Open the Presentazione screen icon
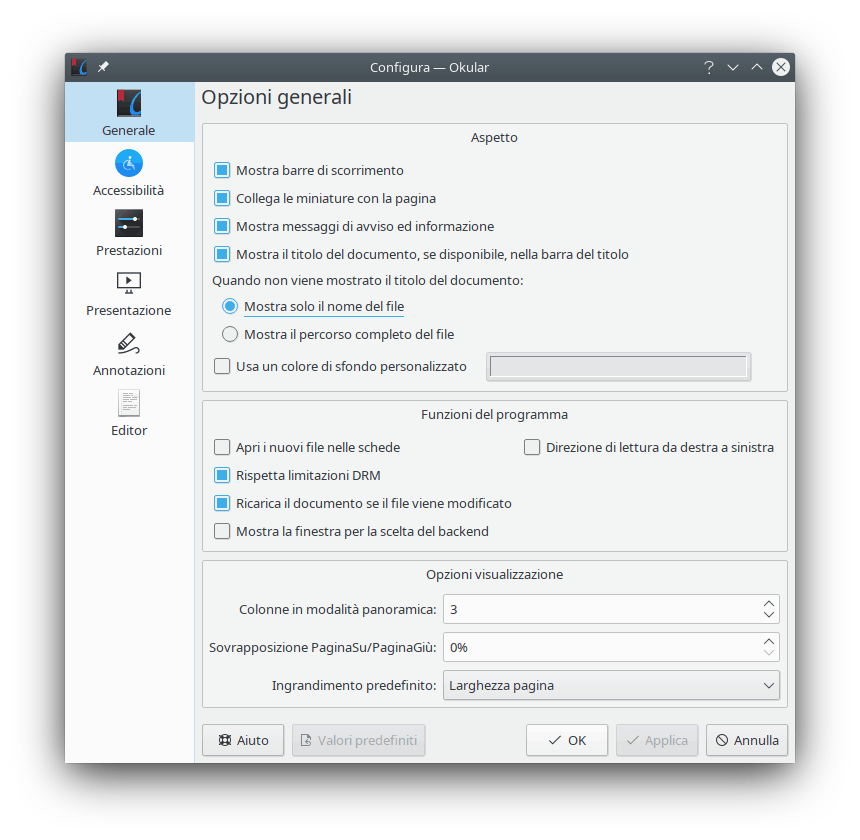This screenshot has height=840, width=860. [129, 283]
